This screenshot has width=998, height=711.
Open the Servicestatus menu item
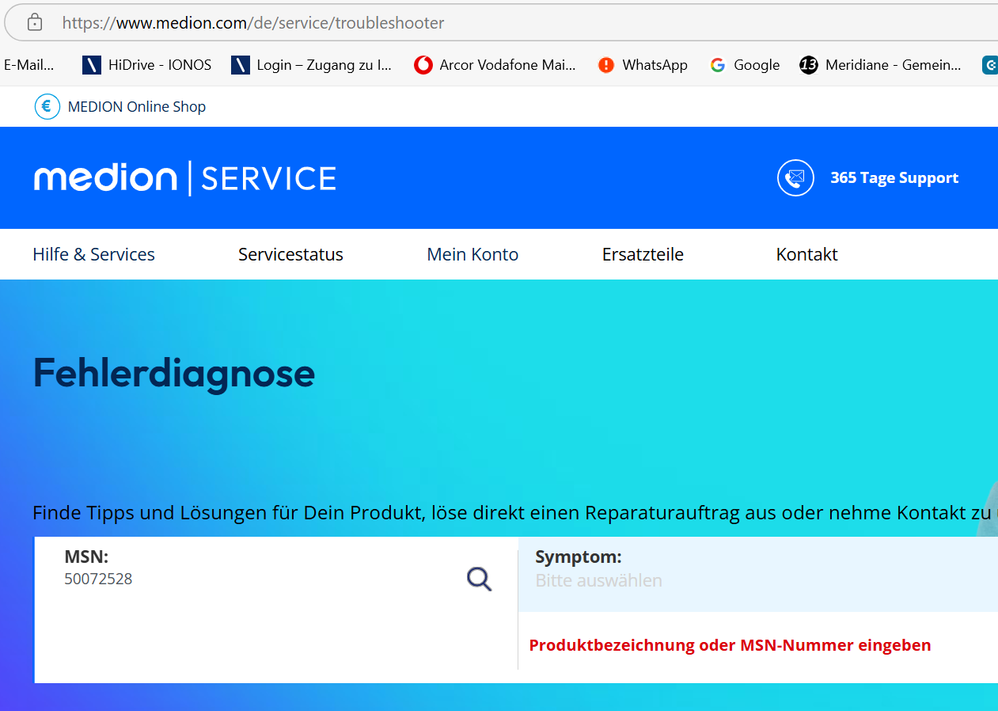290,254
